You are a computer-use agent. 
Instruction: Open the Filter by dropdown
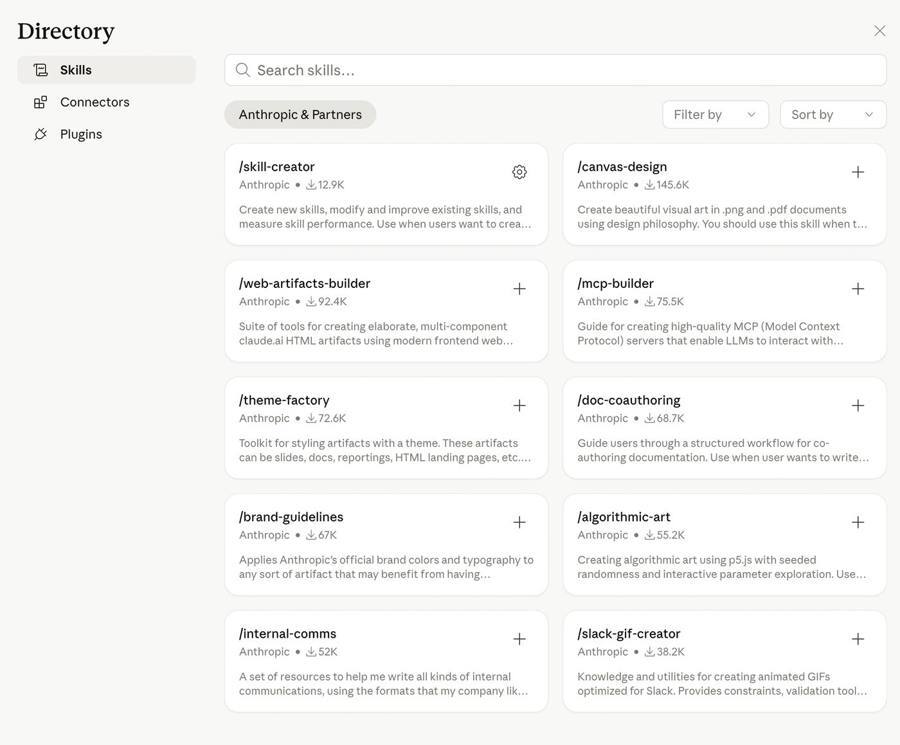[715, 115]
